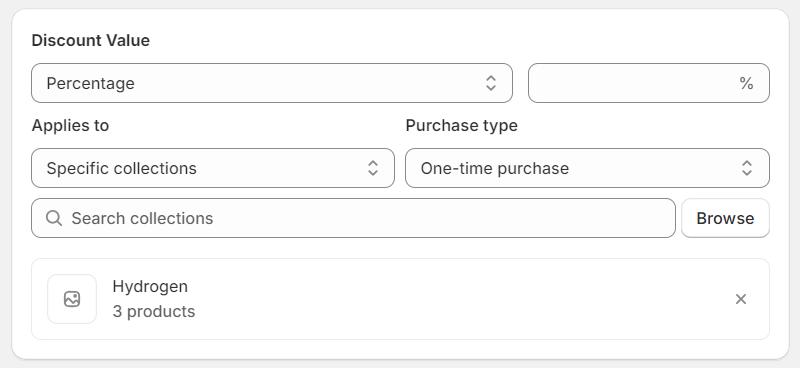The height and width of the screenshot is (368, 800).
Task: Open the Percentage discount type dropdown
Action: [271, 83]
